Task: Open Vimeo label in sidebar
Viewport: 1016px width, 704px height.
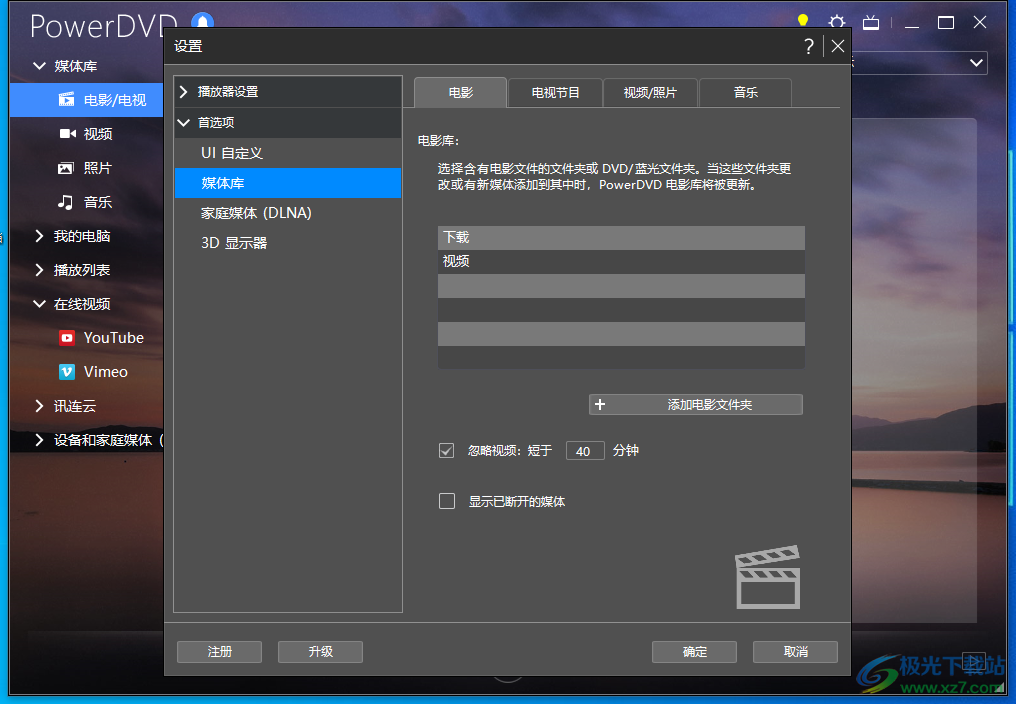Action: 106,371
